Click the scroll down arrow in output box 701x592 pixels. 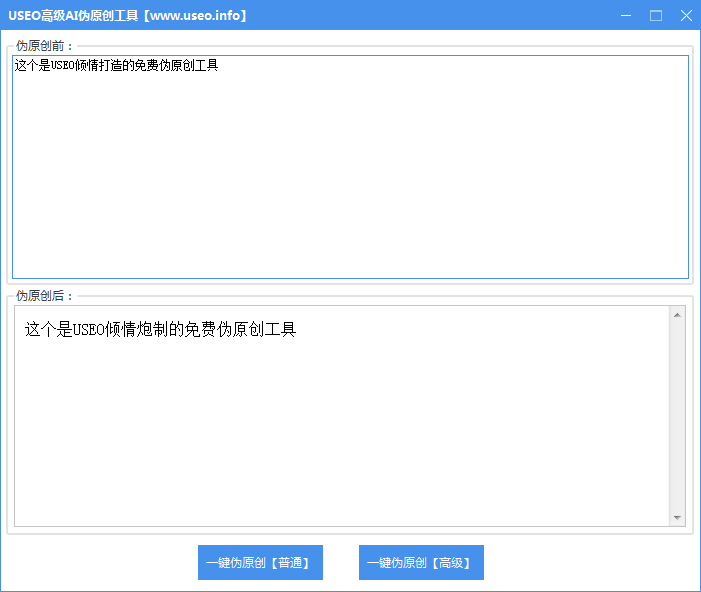tap(677, 517)
